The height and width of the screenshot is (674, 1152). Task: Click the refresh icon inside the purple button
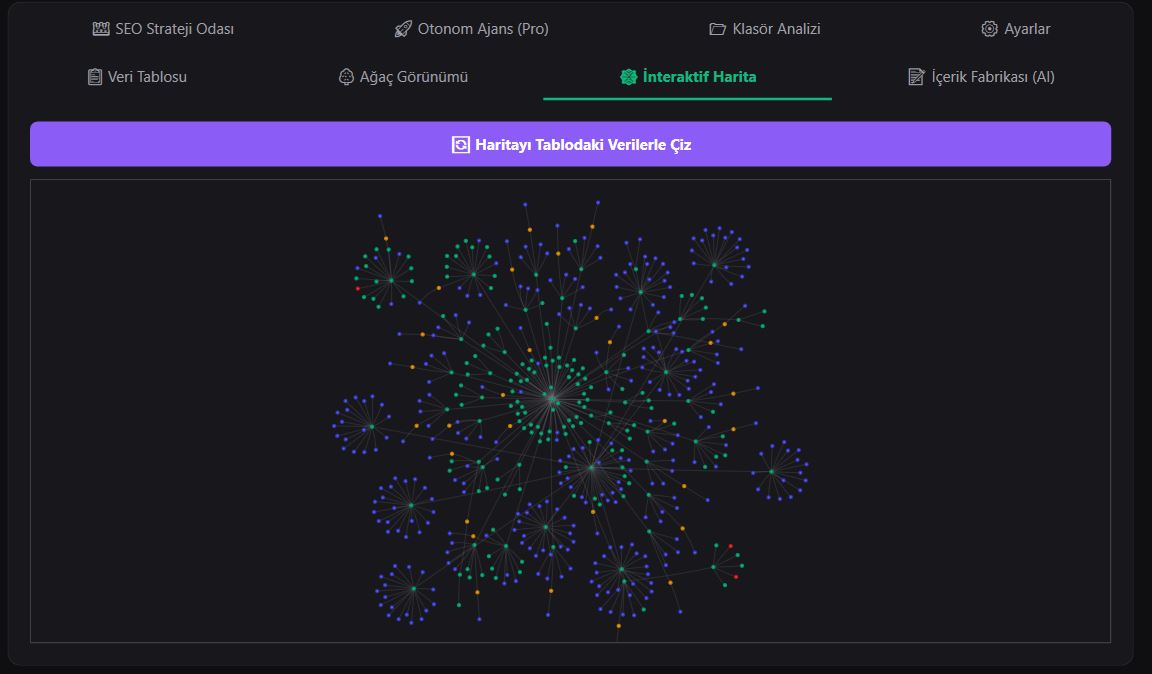[460, 145]
